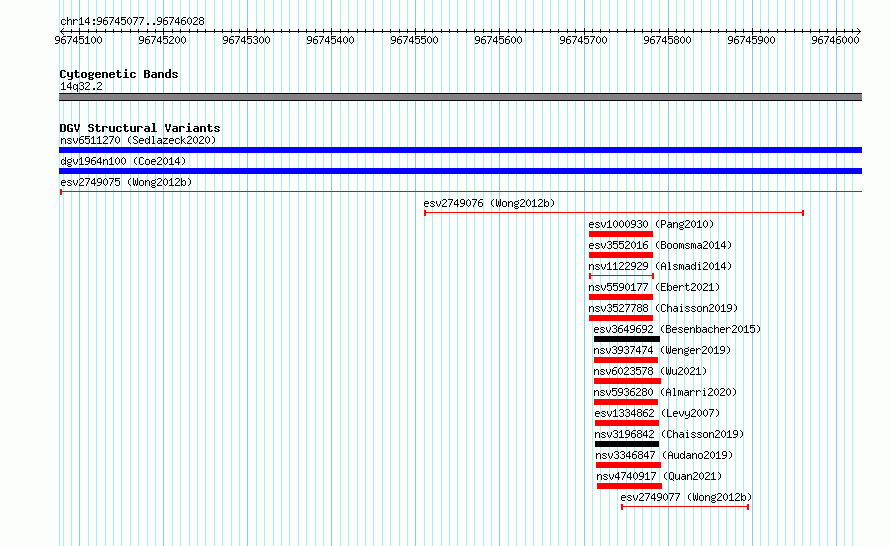
Task: Open nsv5936280 (Almarri2020) variant label
Action: 665,392
